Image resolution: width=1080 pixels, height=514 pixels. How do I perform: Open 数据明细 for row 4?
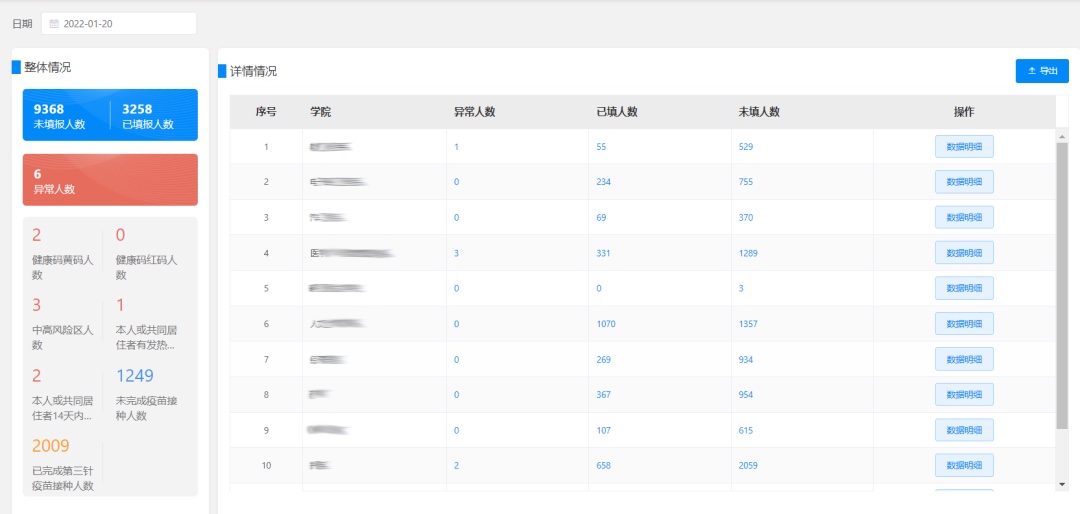pos(964,253)
